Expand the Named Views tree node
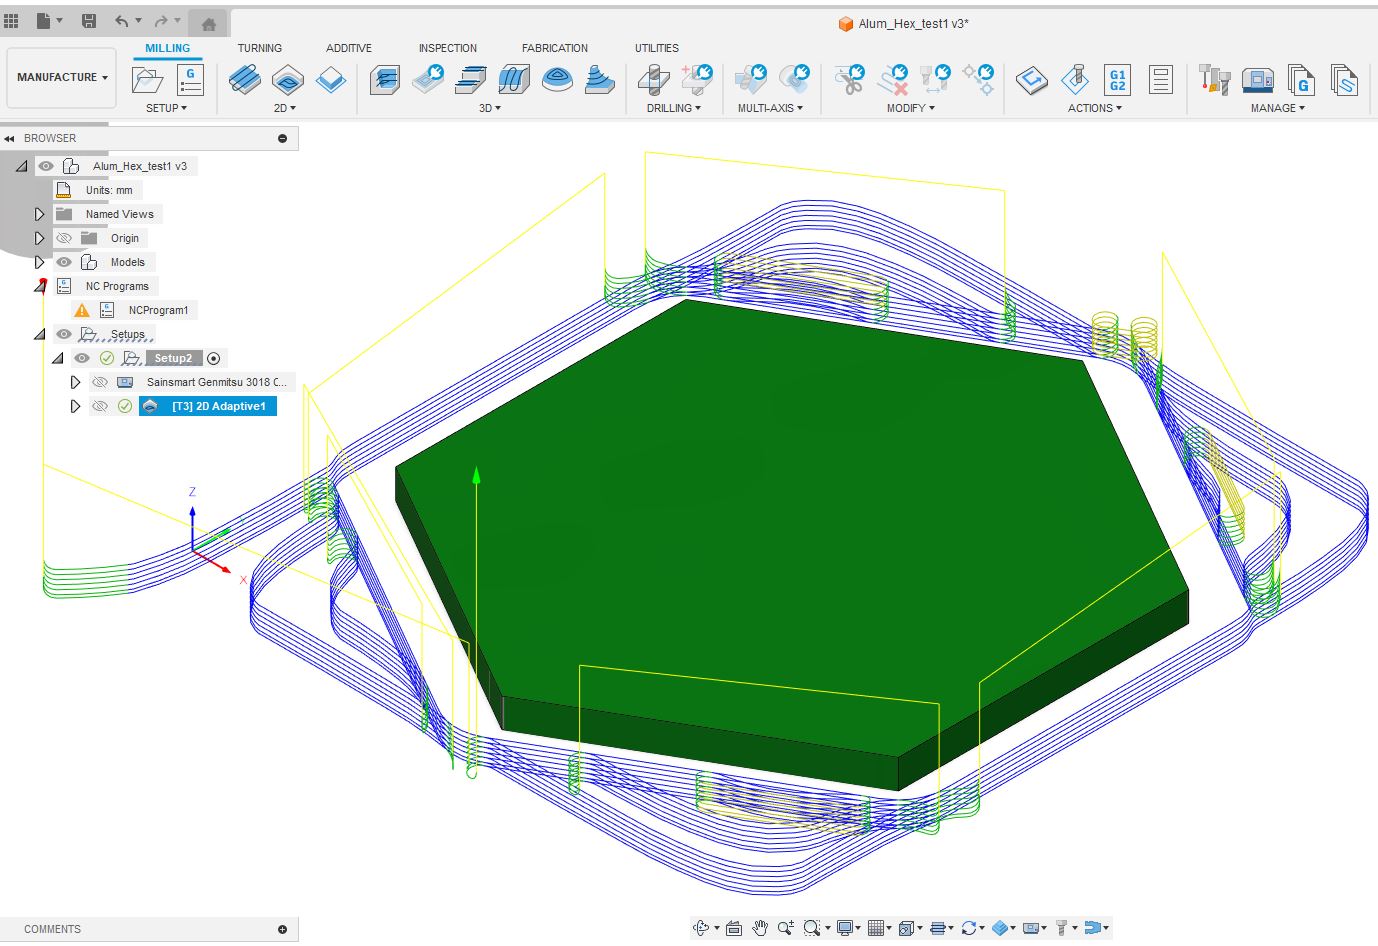Screen dimensions: 1378x946 pyautogui.click(x=40, y=213)
